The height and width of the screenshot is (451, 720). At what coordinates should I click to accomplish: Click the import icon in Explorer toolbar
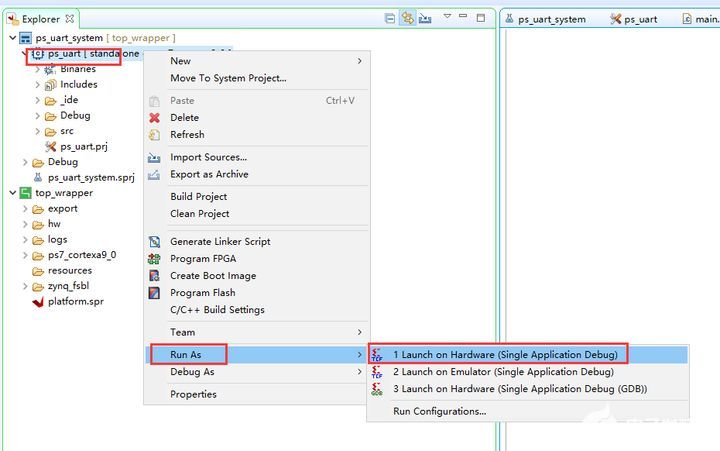pos(425,19)
